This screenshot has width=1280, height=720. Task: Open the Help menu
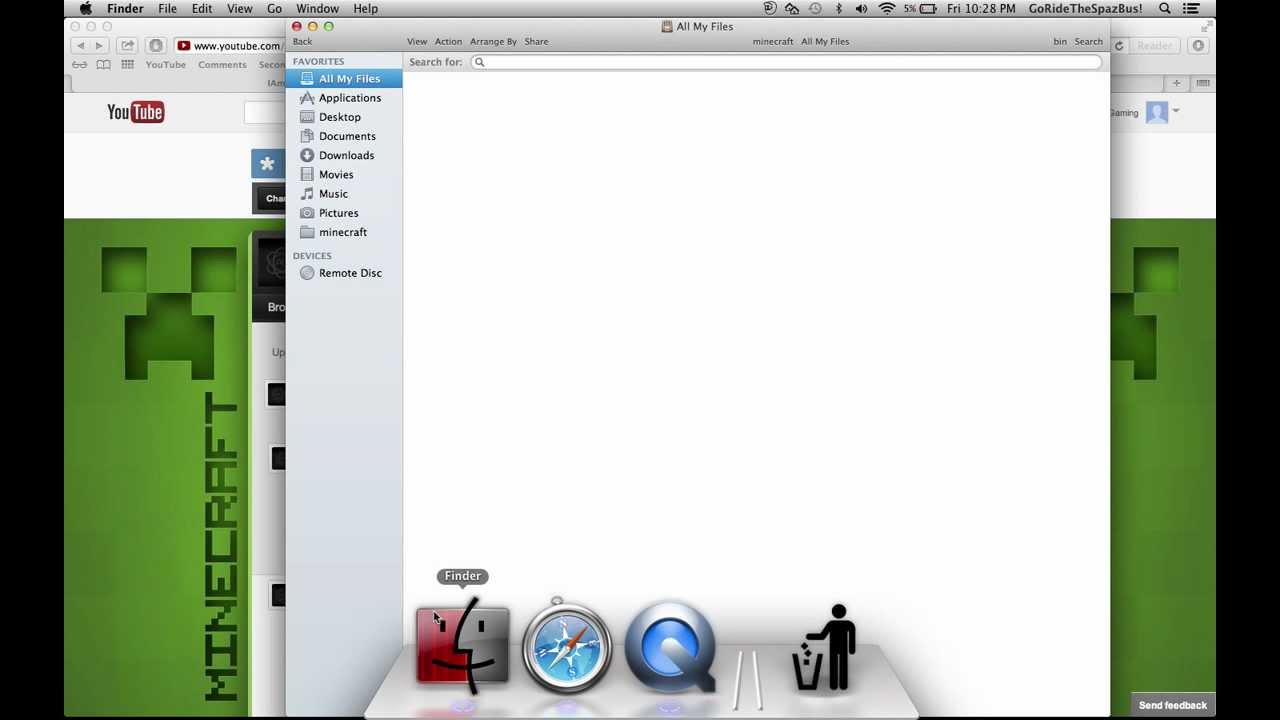pos(365,9)
